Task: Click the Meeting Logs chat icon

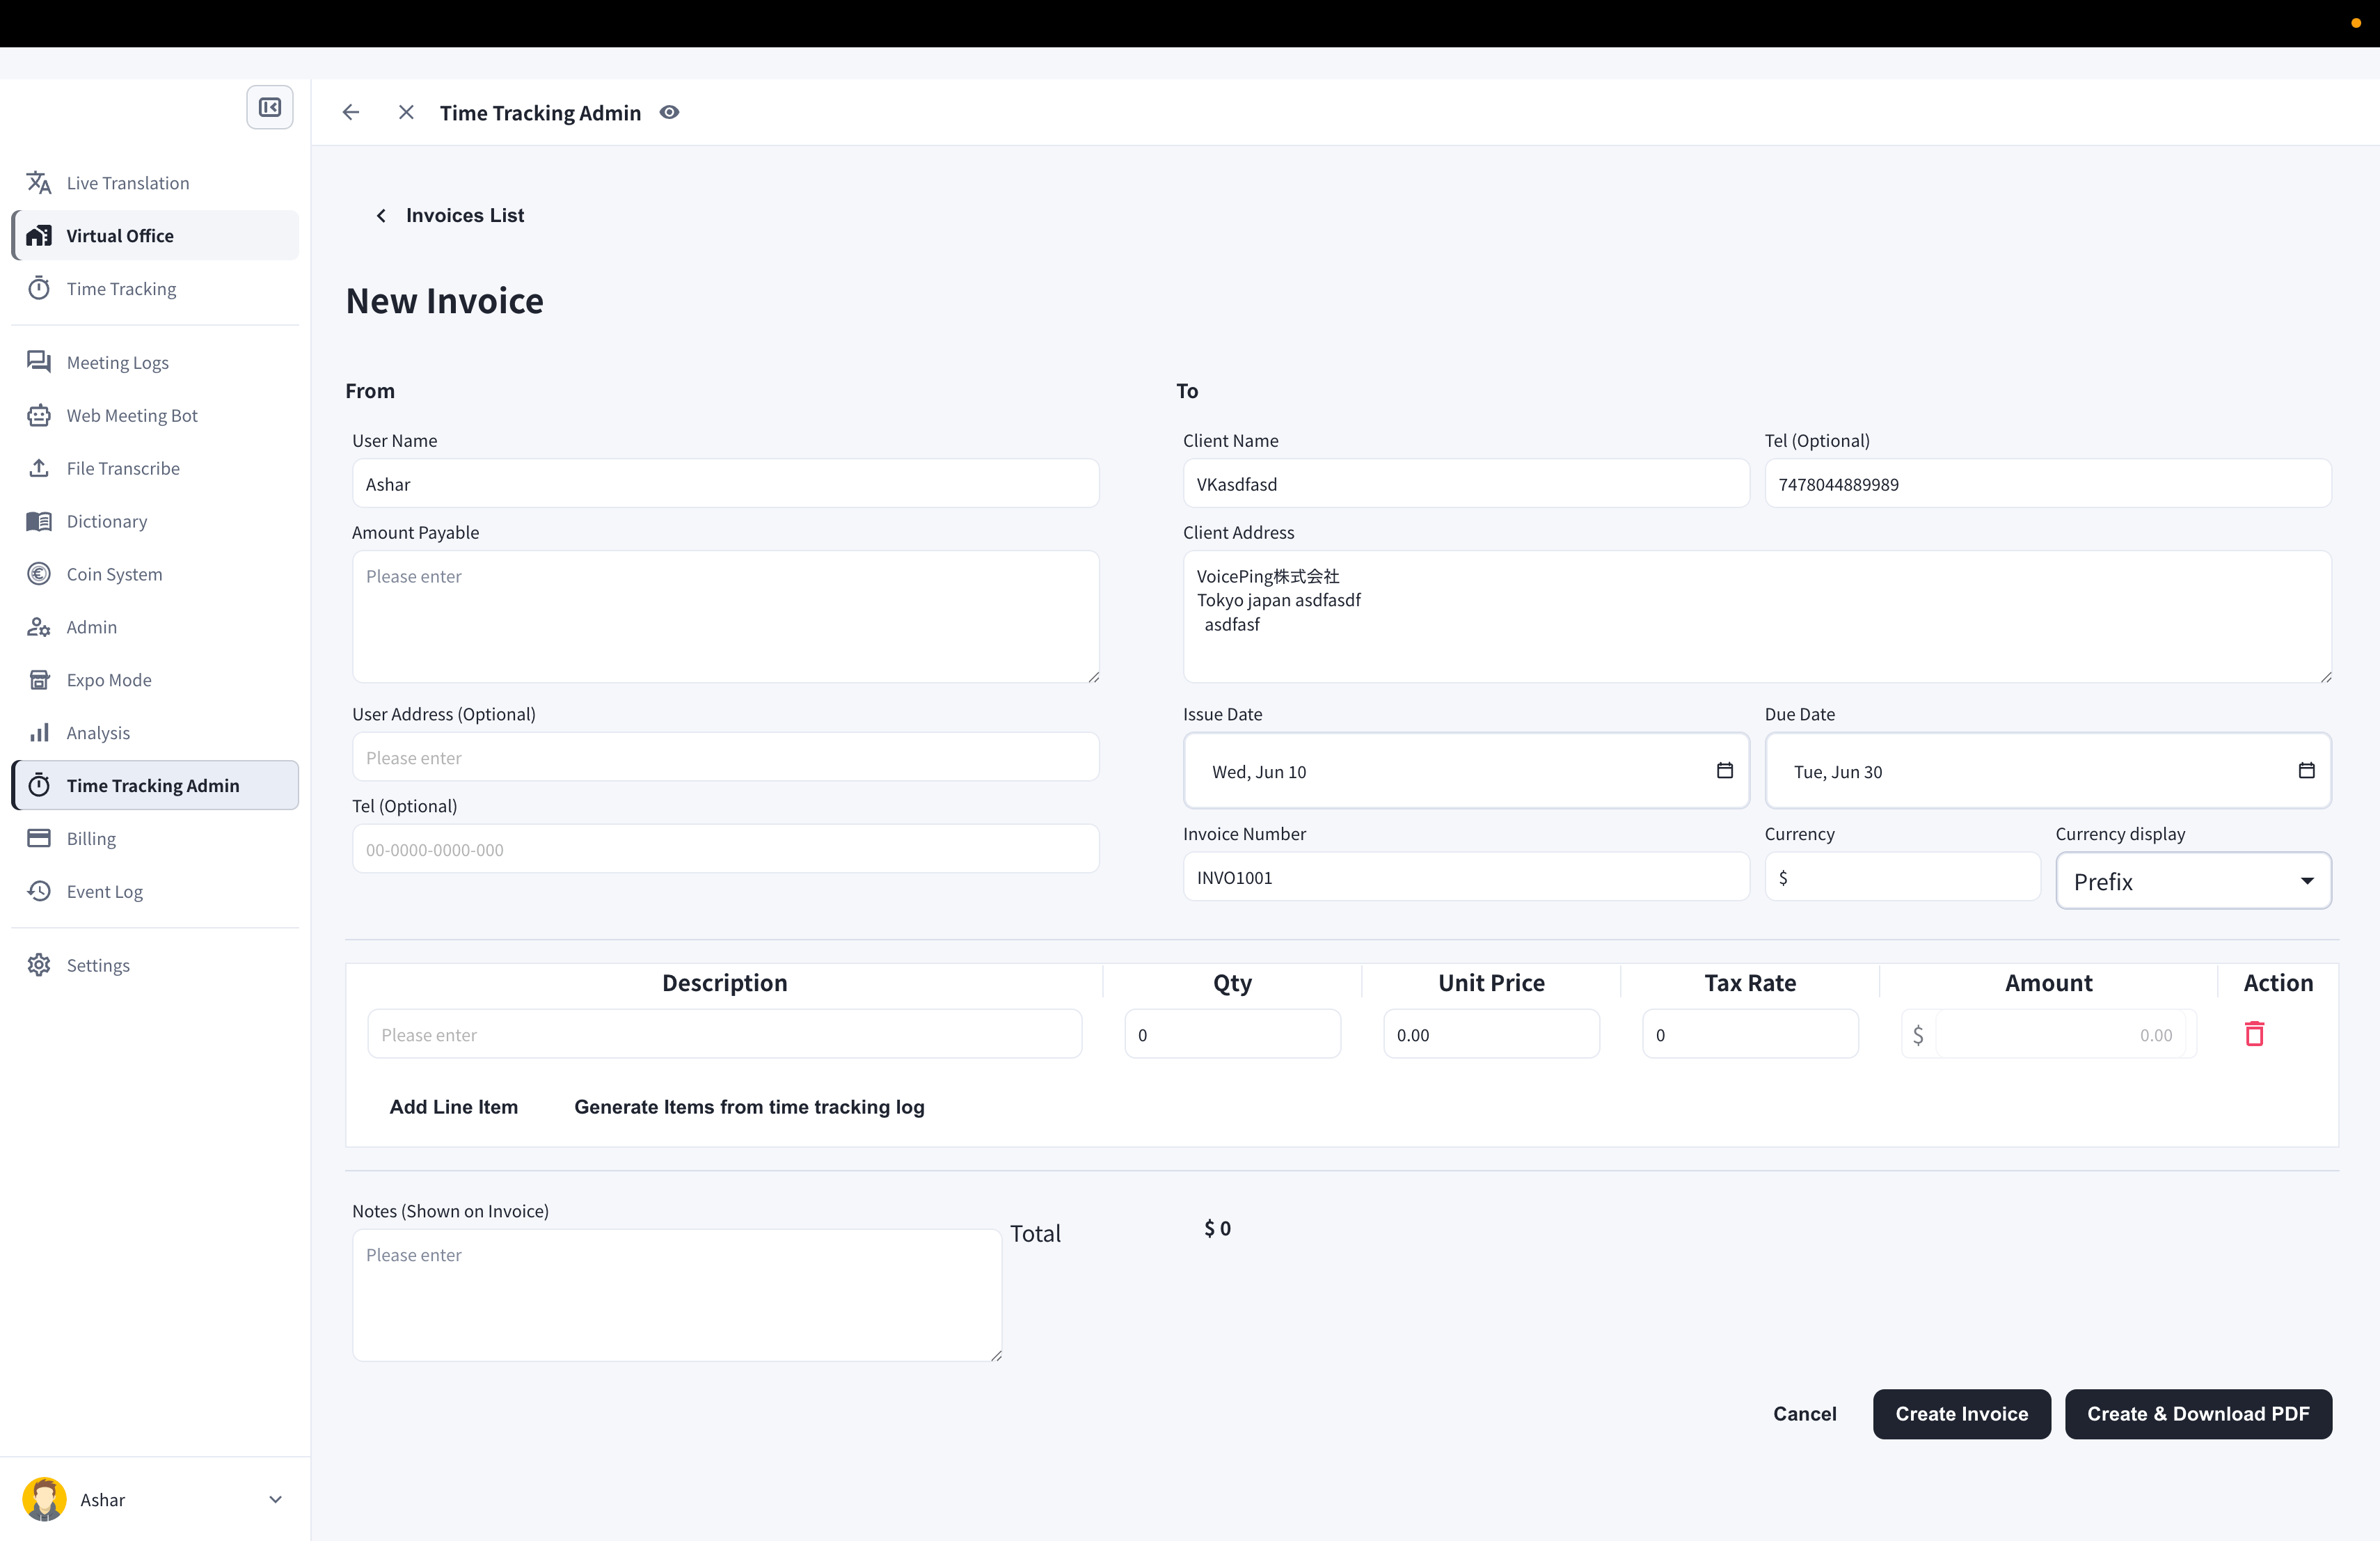Action: pyautogui.click(x=39, y=362)
